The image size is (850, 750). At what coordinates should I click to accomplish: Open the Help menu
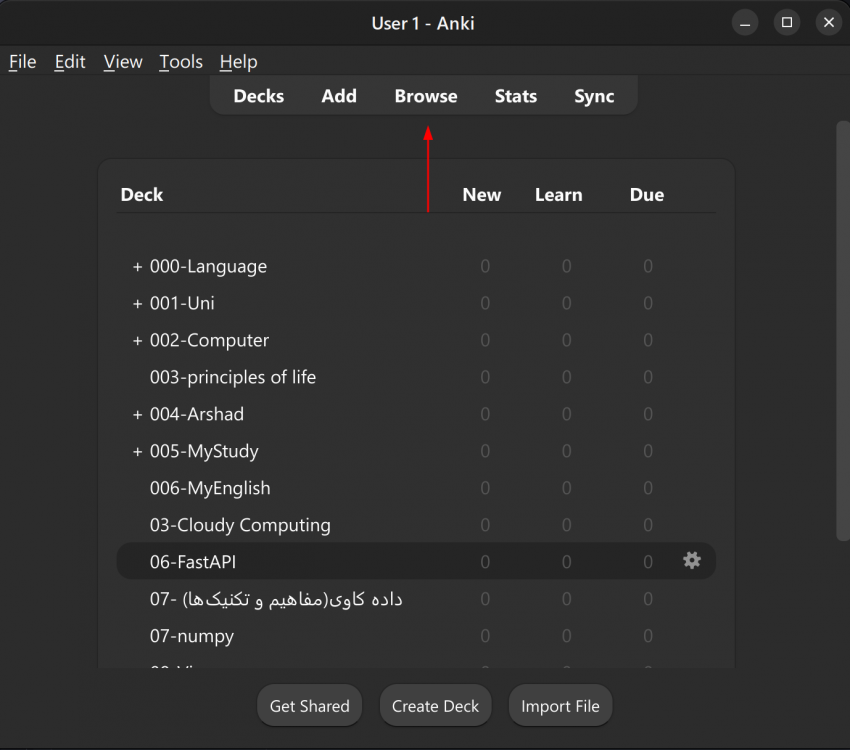point(238,62)
